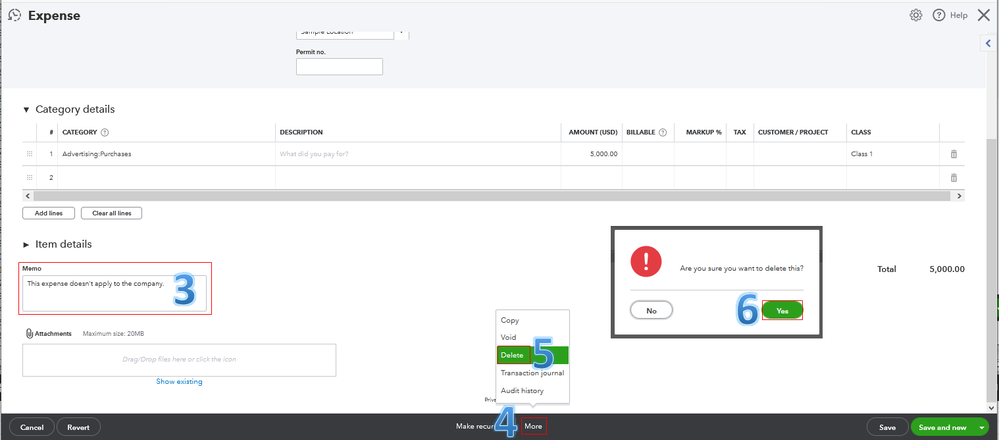The image size is (999, 440).
Task: Click the Cancel button
Action: click(32, 427)
